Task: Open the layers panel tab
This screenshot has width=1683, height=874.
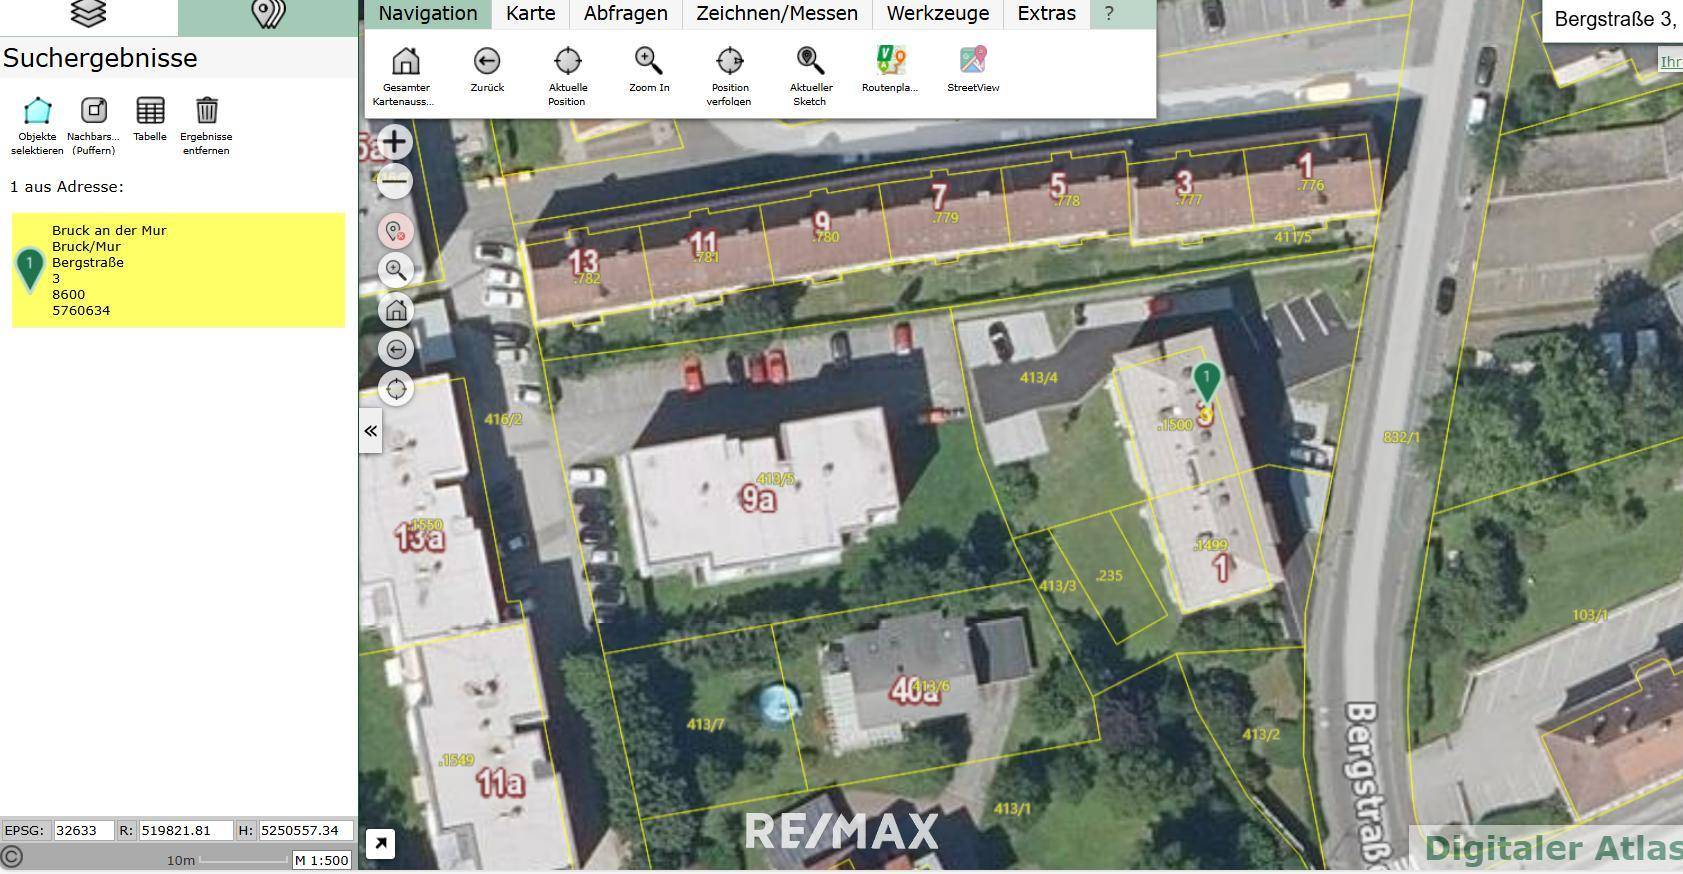Action: tap(89, 15)
